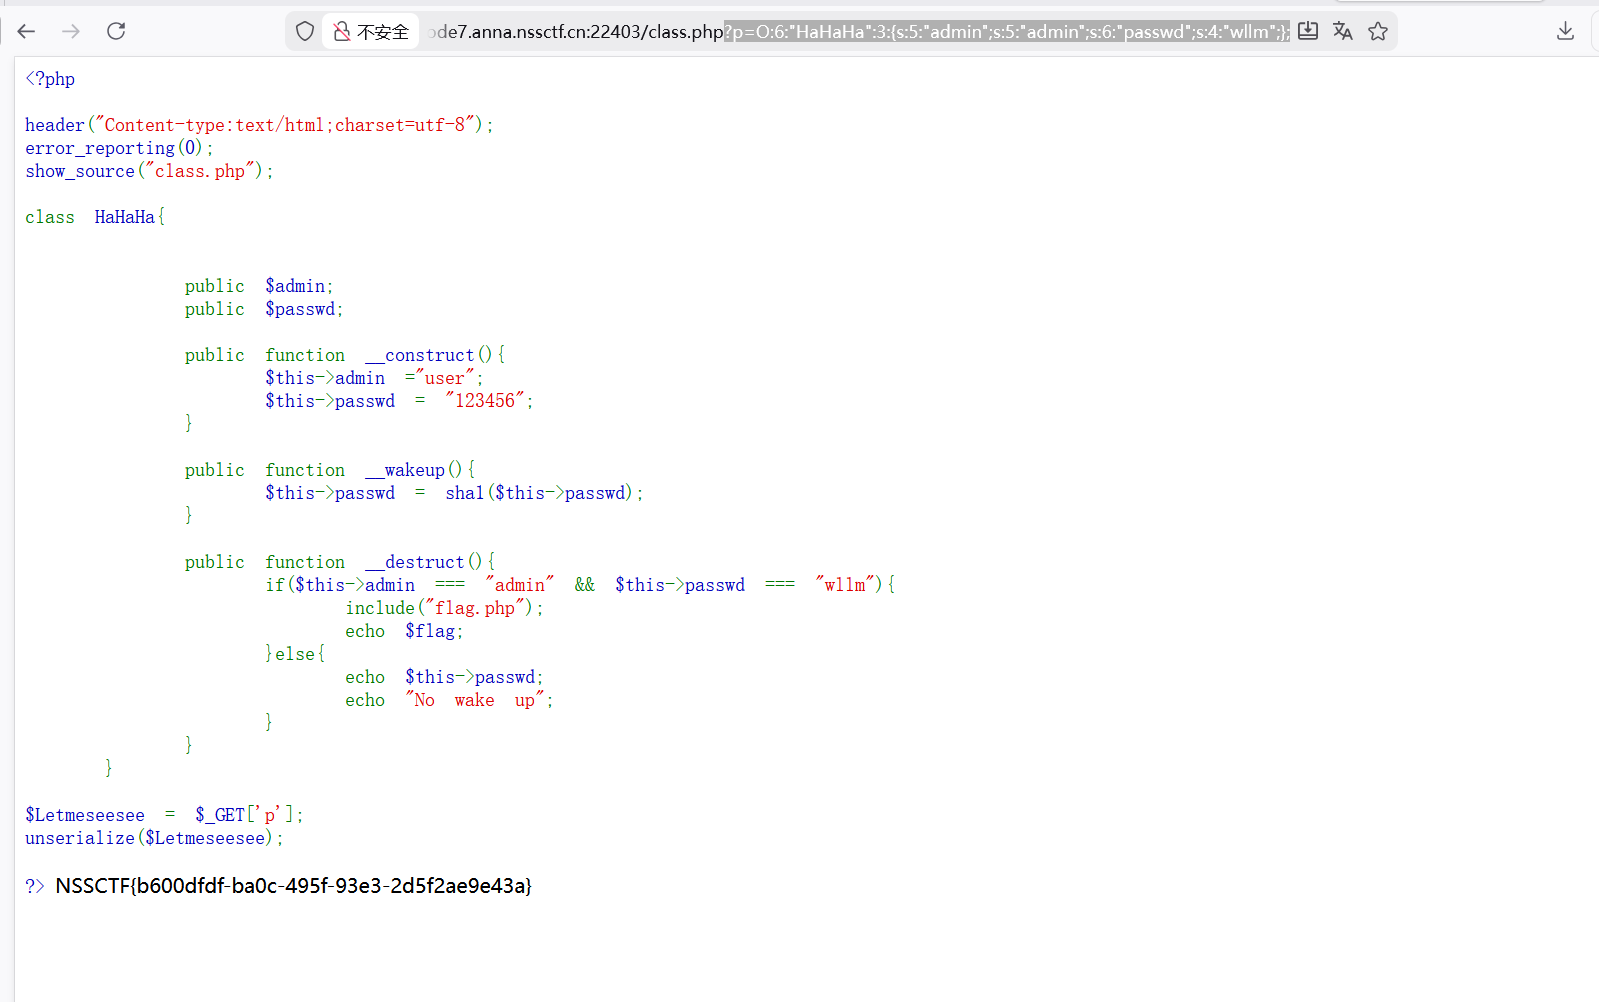The image size is (1599, 1002).
Task: Click the include("flag.php") line
Action: click(x=444, y=608)
